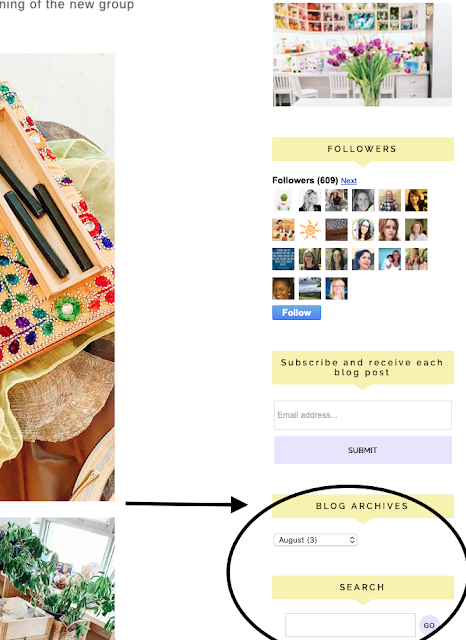Open the orange sun follower avatar

pos(310,229)
